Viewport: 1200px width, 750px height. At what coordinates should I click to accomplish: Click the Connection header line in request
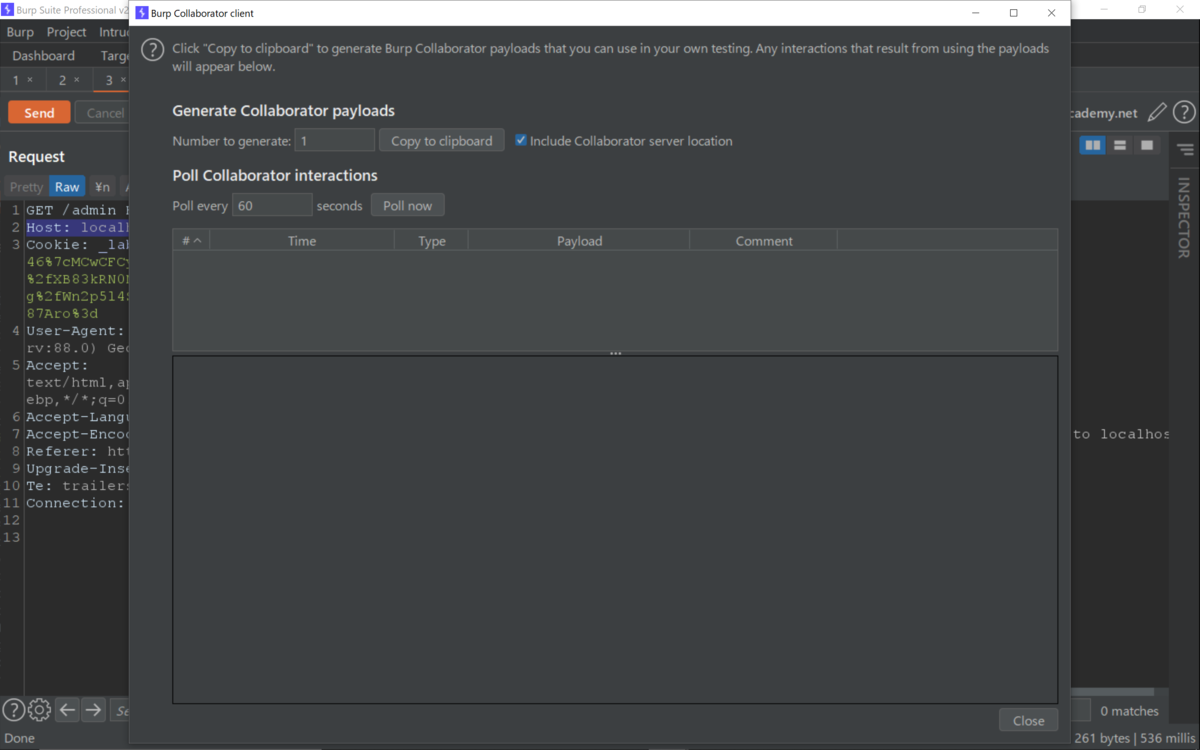click(x=77, y=503)
